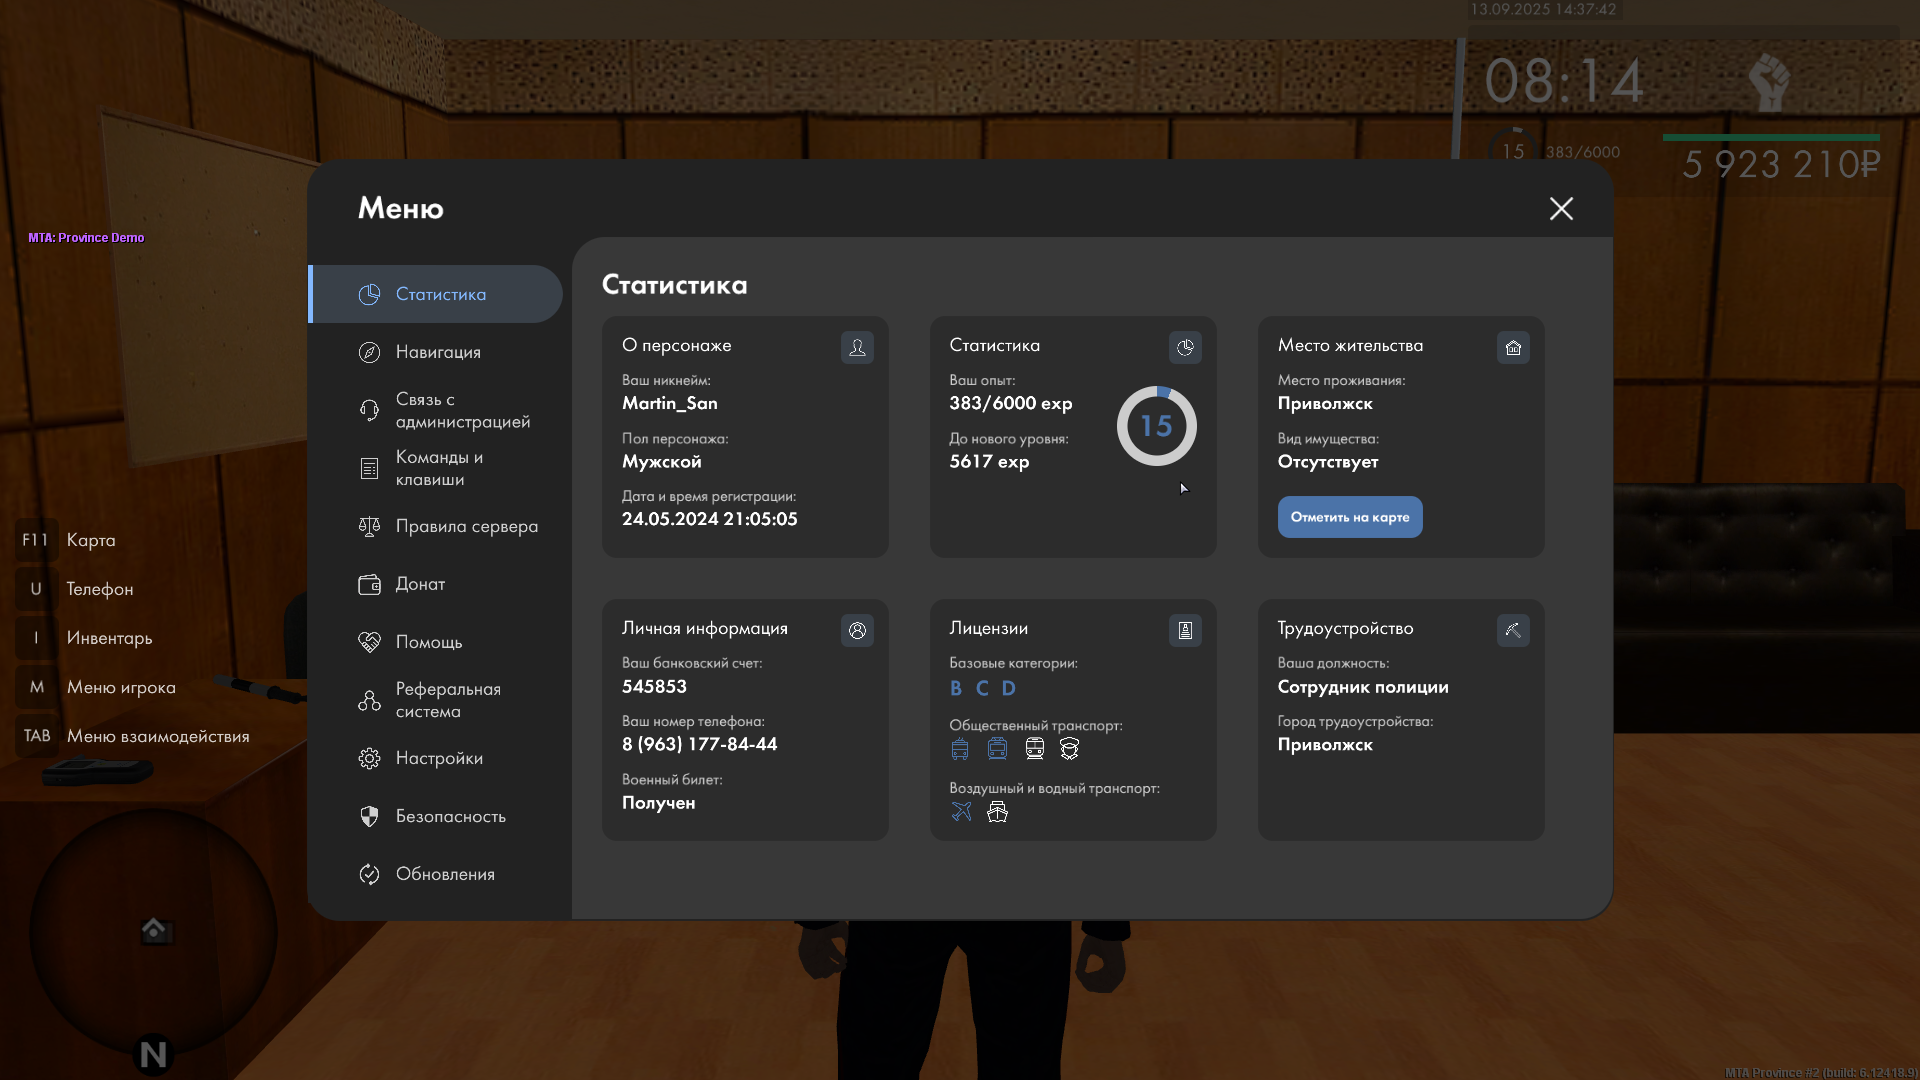This screenshot has height=1080, width=1920.
Task: Click the first bus transport license icon
Action: 960,749
